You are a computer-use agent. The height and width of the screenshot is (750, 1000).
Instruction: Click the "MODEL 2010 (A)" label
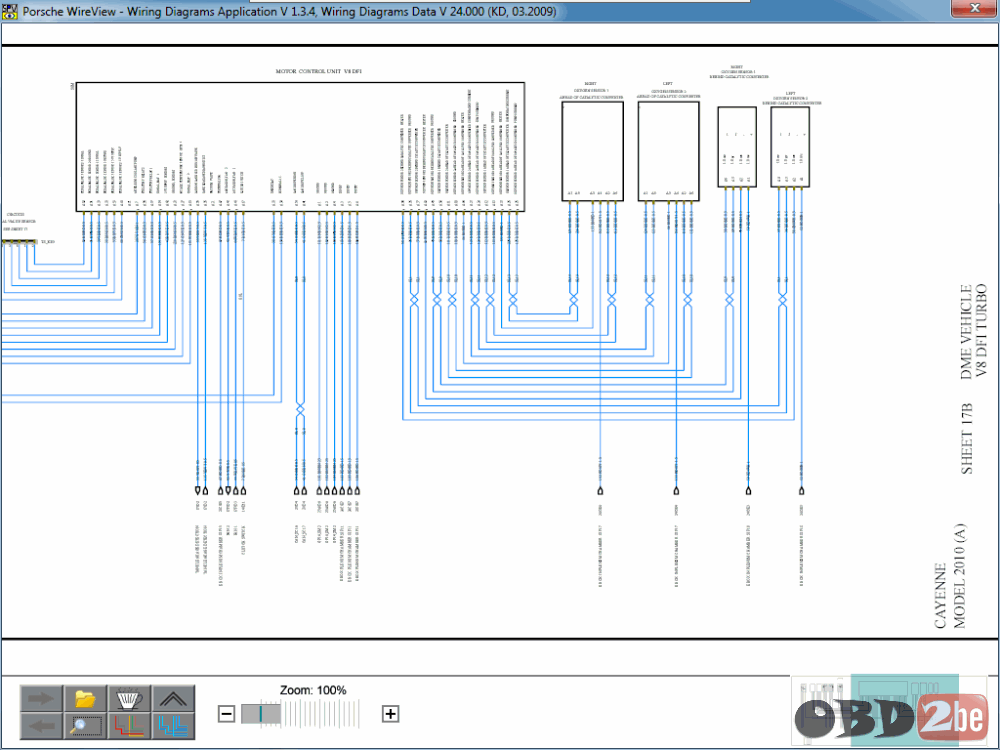pyautogui.click(x=960, y=576)
